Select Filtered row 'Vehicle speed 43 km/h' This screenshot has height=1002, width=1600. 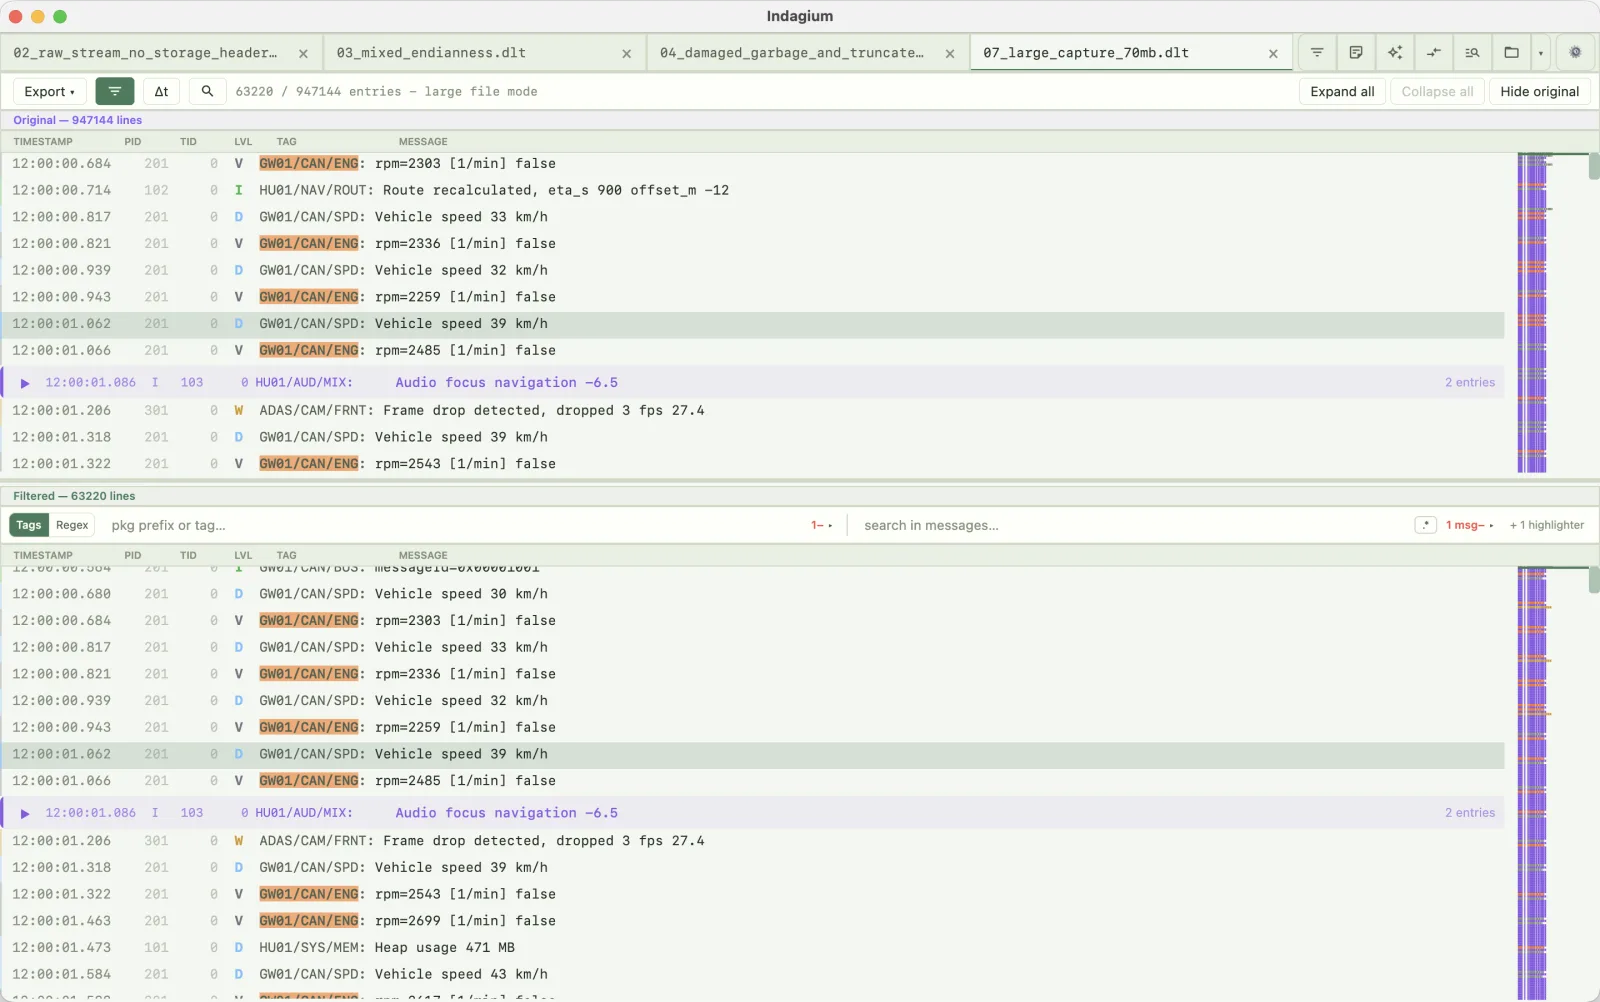[753, 975]
